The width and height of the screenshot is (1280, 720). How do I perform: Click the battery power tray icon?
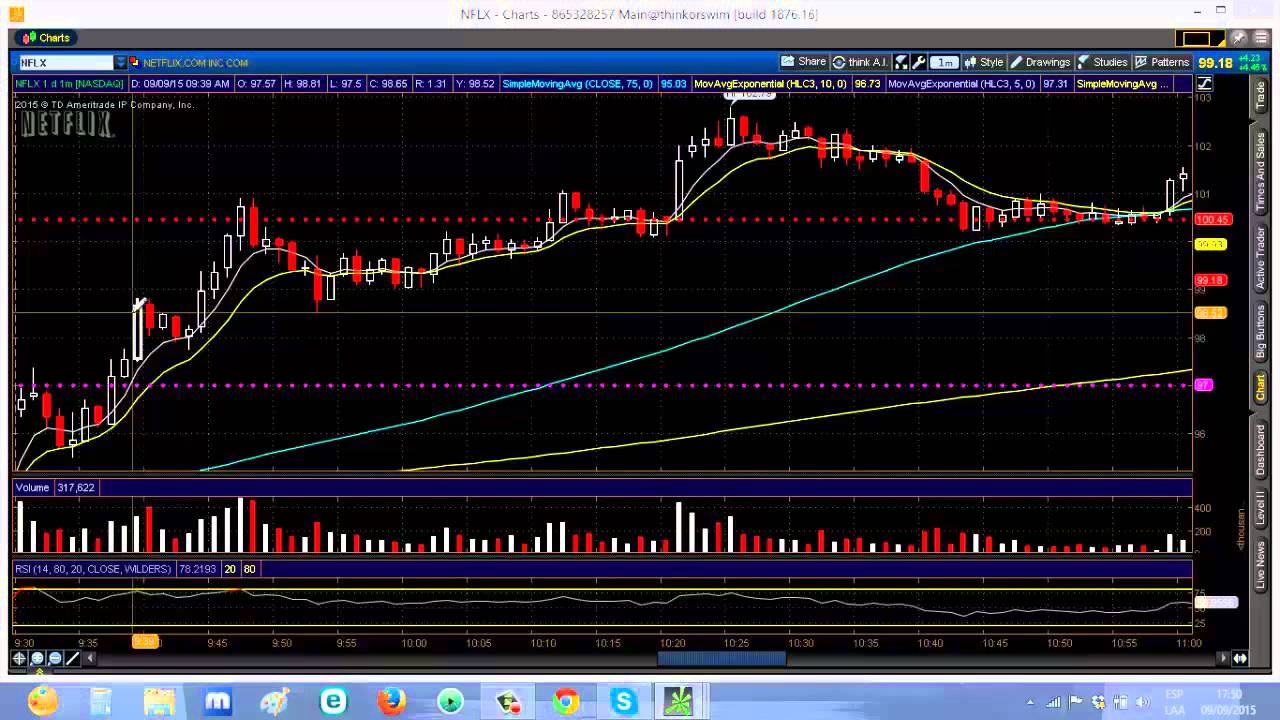[1121, 702]
